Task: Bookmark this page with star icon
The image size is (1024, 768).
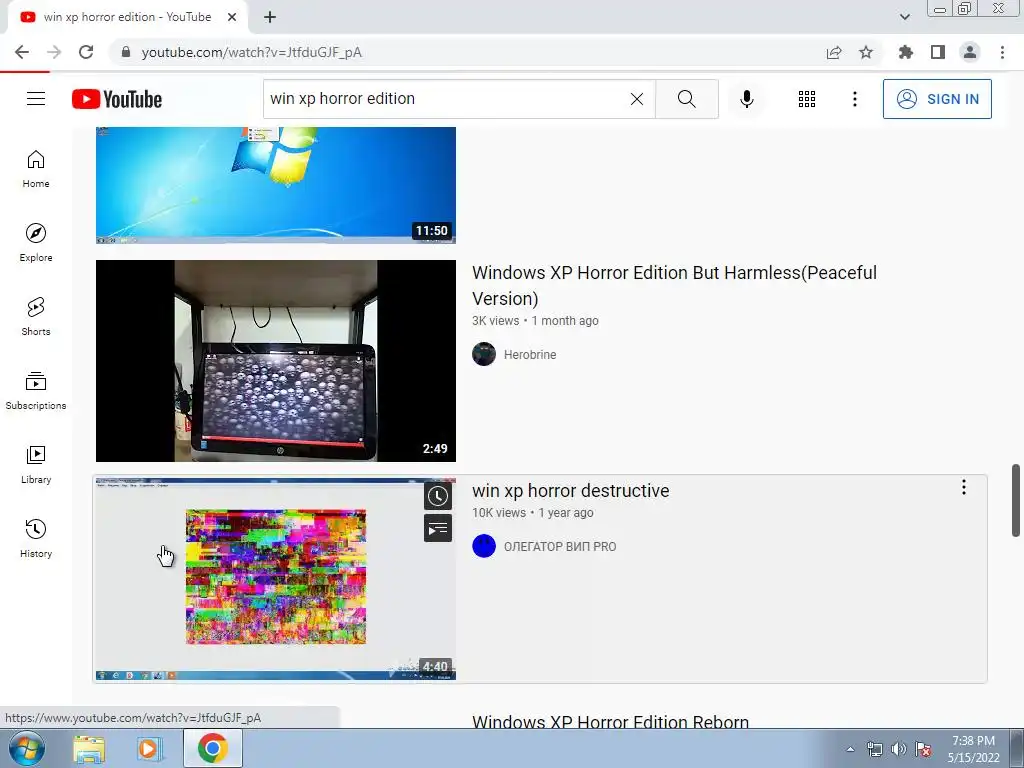Action: [865, 52]
